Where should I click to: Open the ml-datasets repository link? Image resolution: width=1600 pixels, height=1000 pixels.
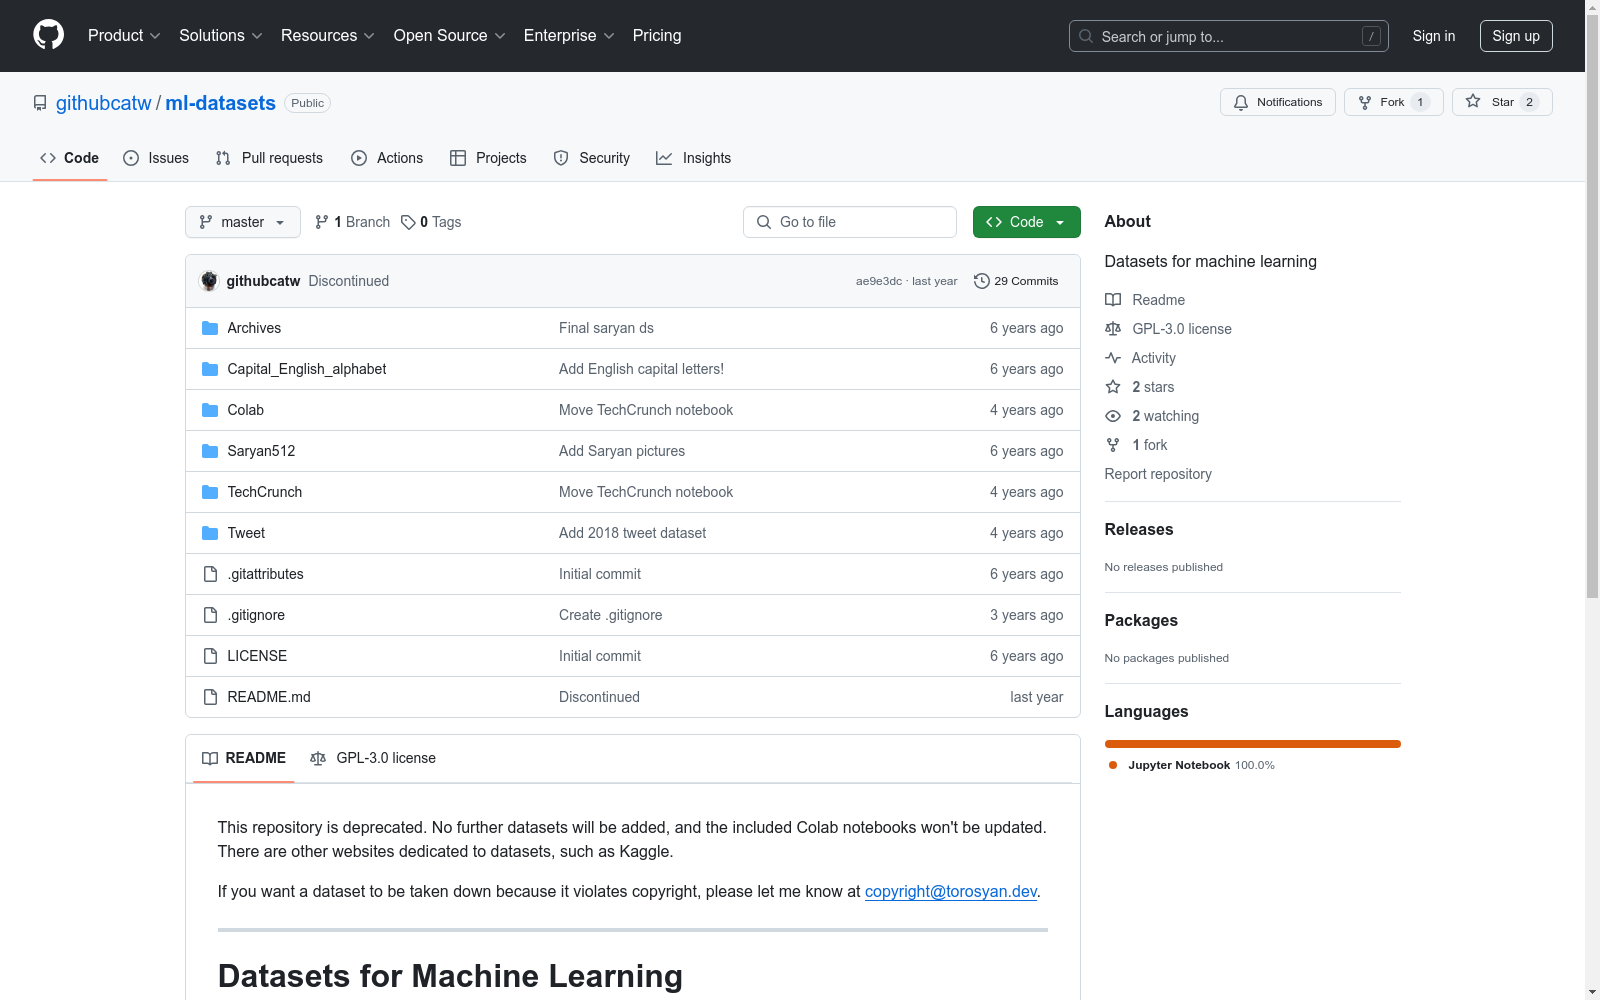220,103
